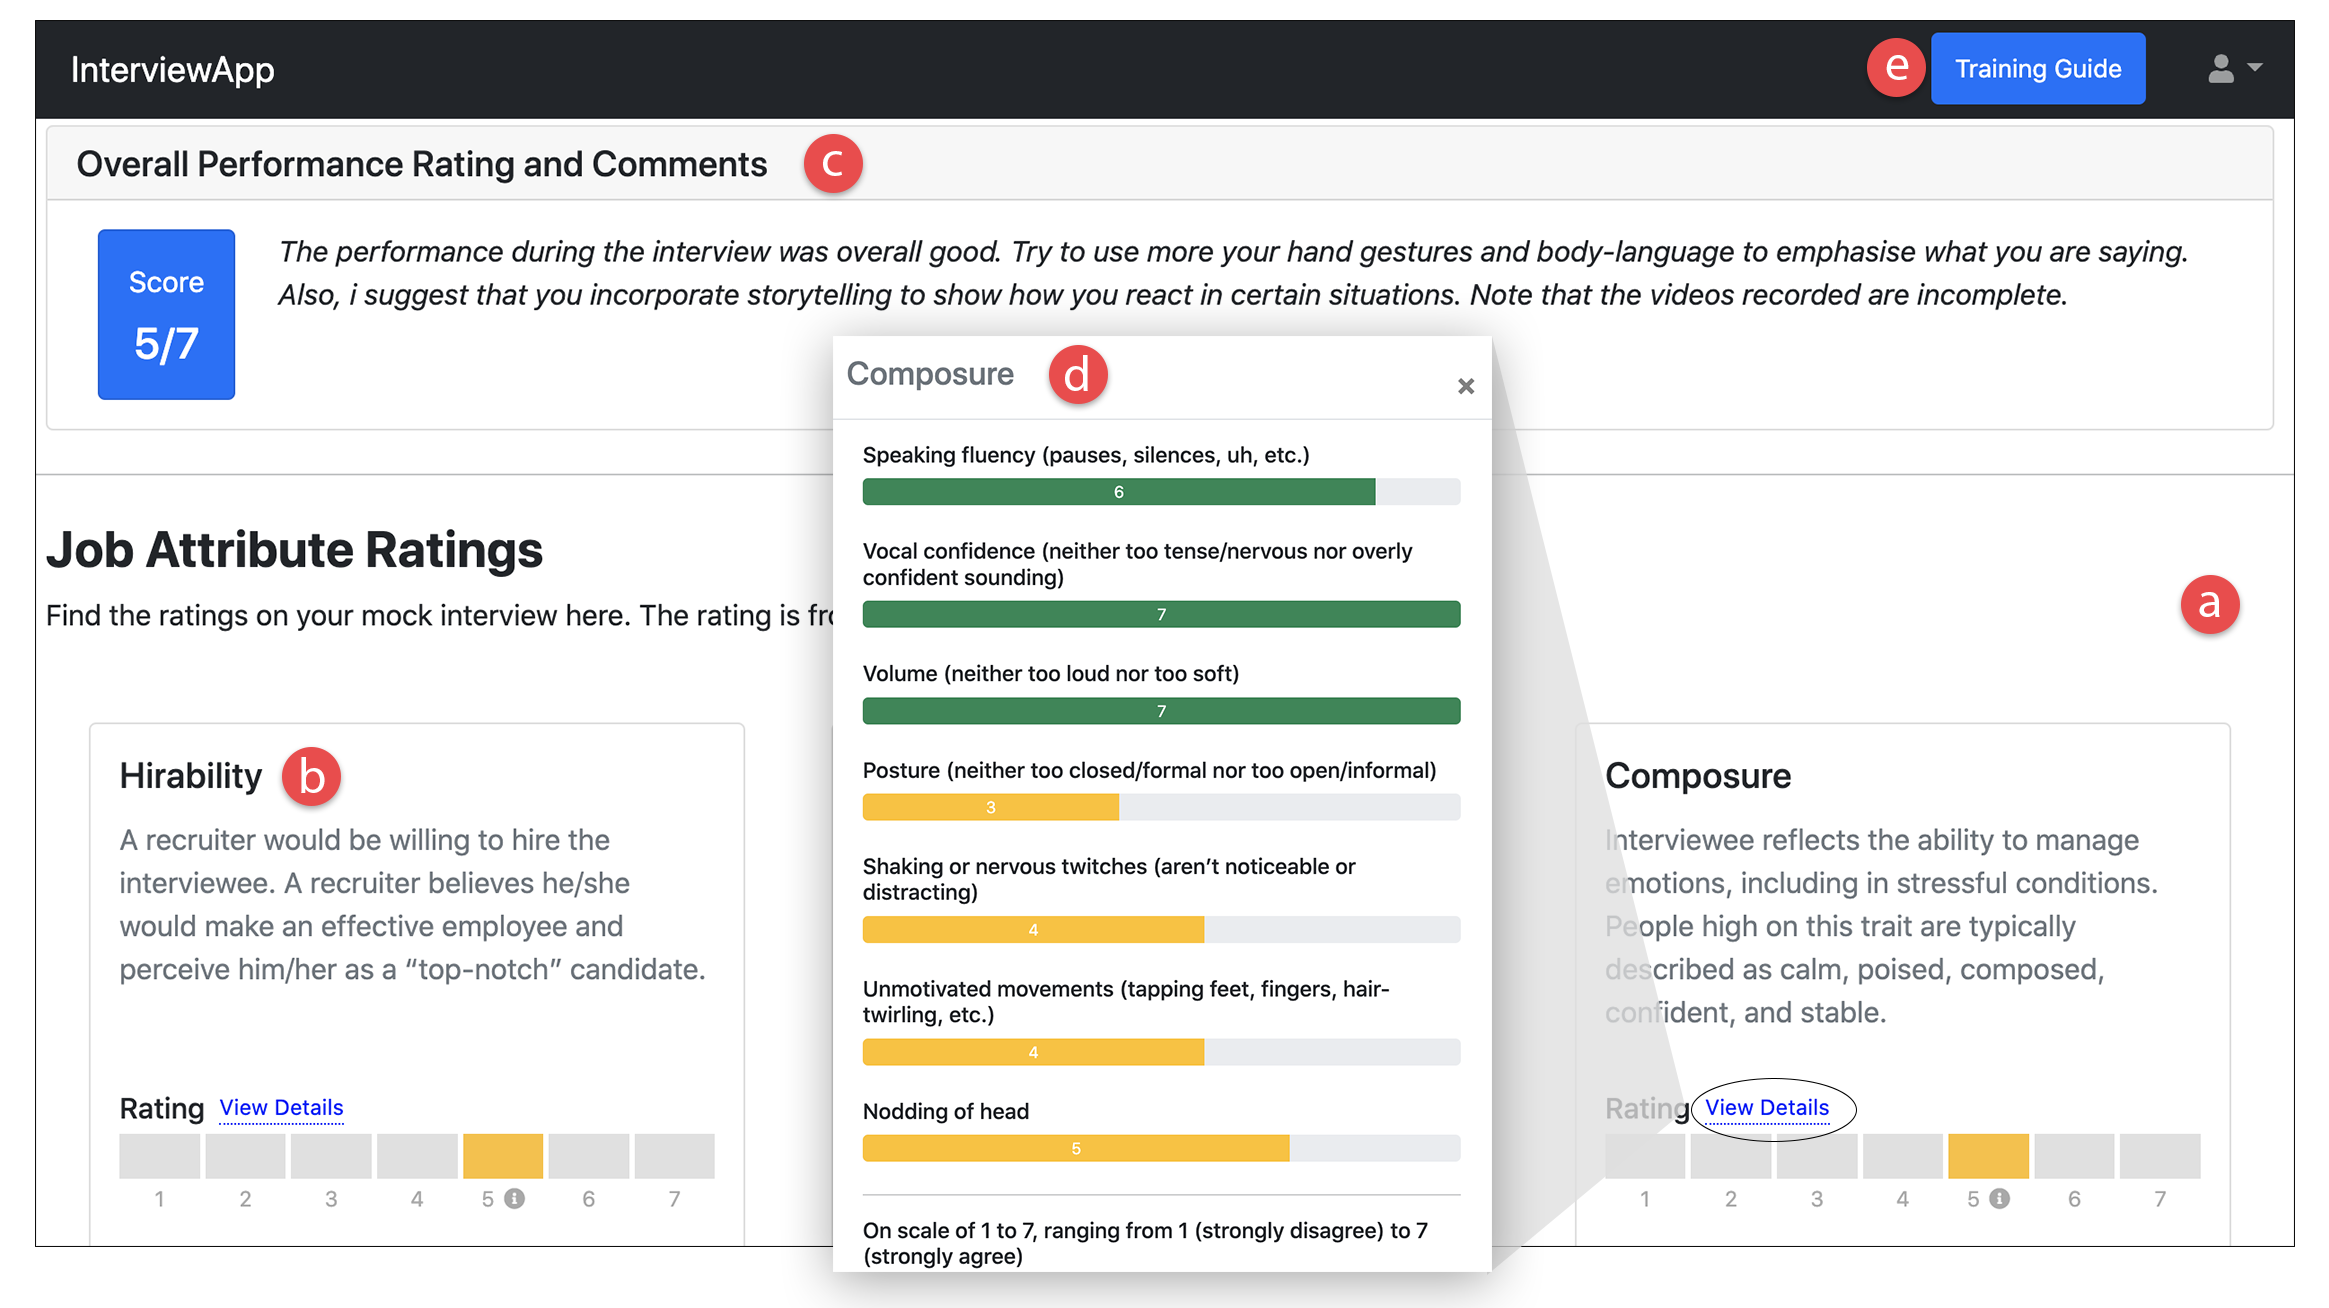The height and width of the screenshot is (1308, 2329).
Task: Click the Nodding of head progress bar
Action: coord(1075,1148)
